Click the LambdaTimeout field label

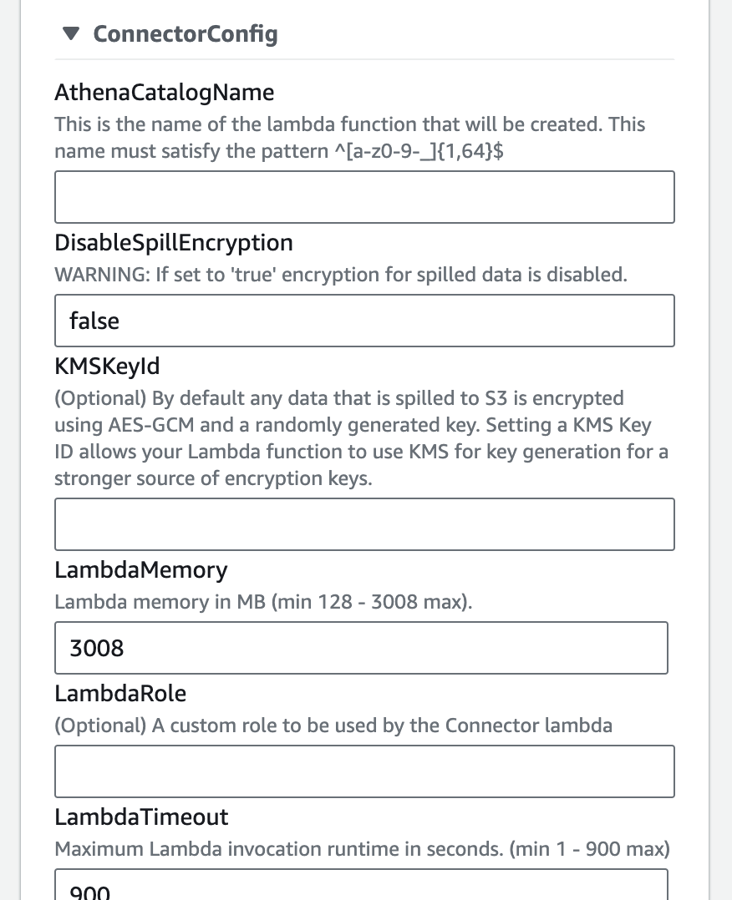141,817
